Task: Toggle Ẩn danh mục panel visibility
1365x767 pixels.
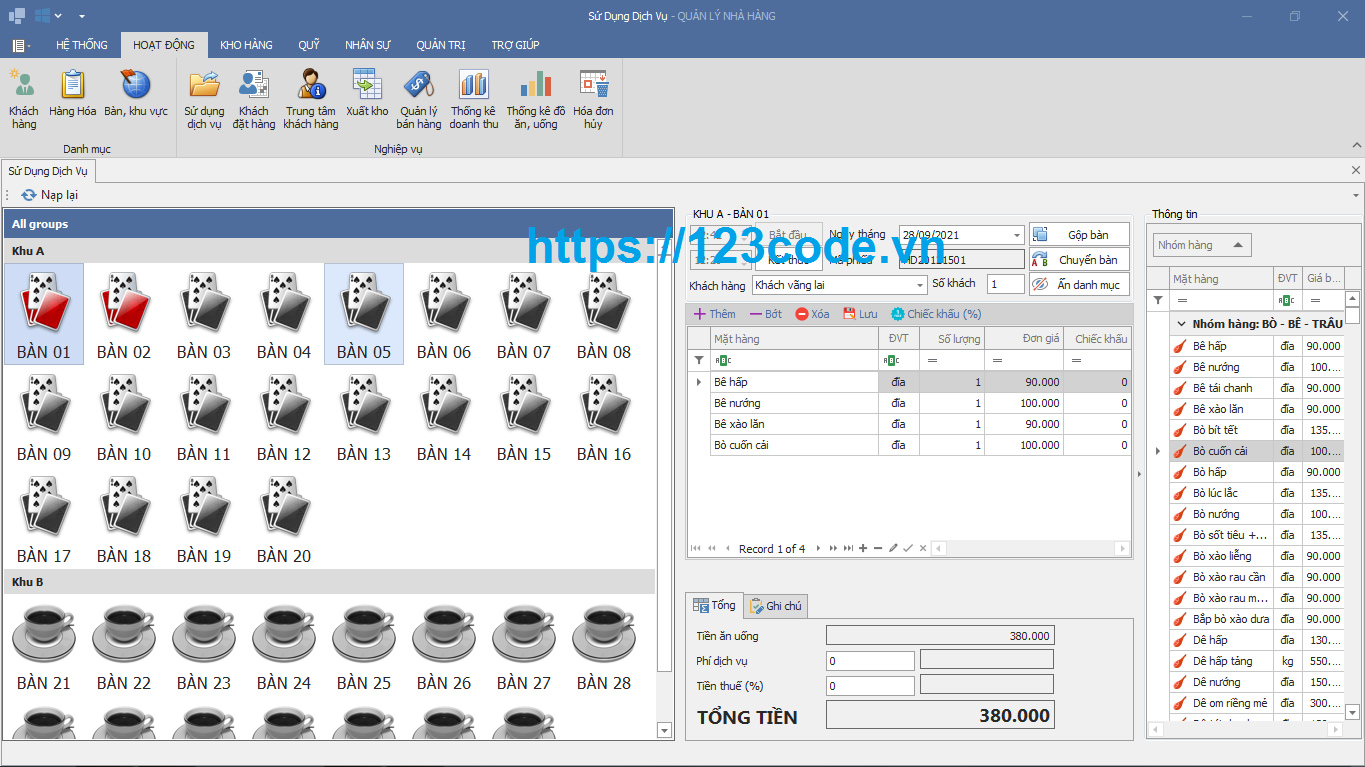Action: 1079,285
